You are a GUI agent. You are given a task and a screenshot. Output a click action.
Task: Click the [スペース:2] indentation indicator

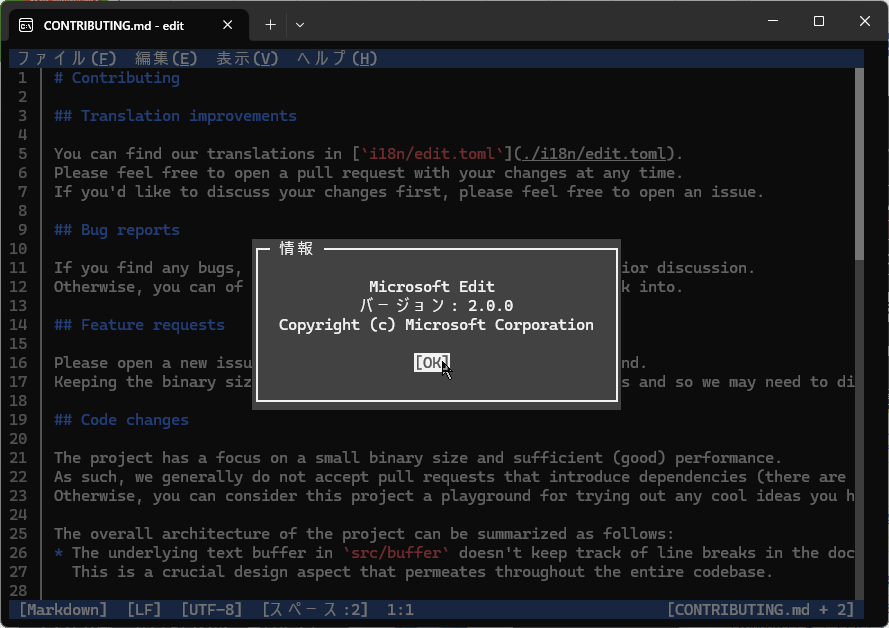(315, 610)
